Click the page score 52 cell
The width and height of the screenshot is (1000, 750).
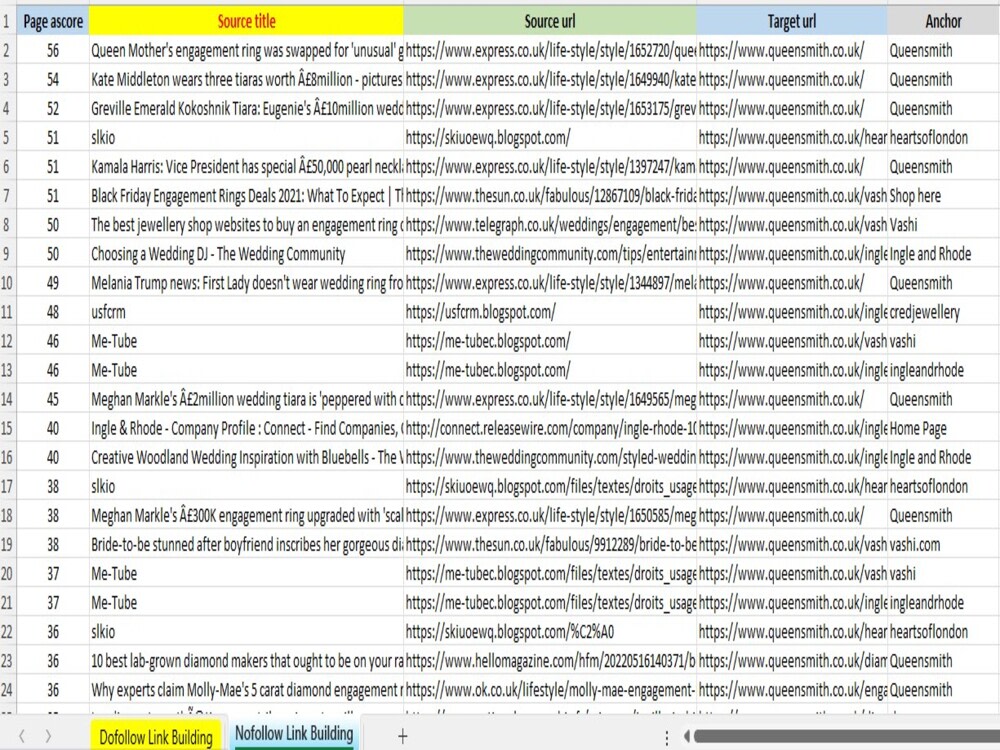click(x=53, y=108)
